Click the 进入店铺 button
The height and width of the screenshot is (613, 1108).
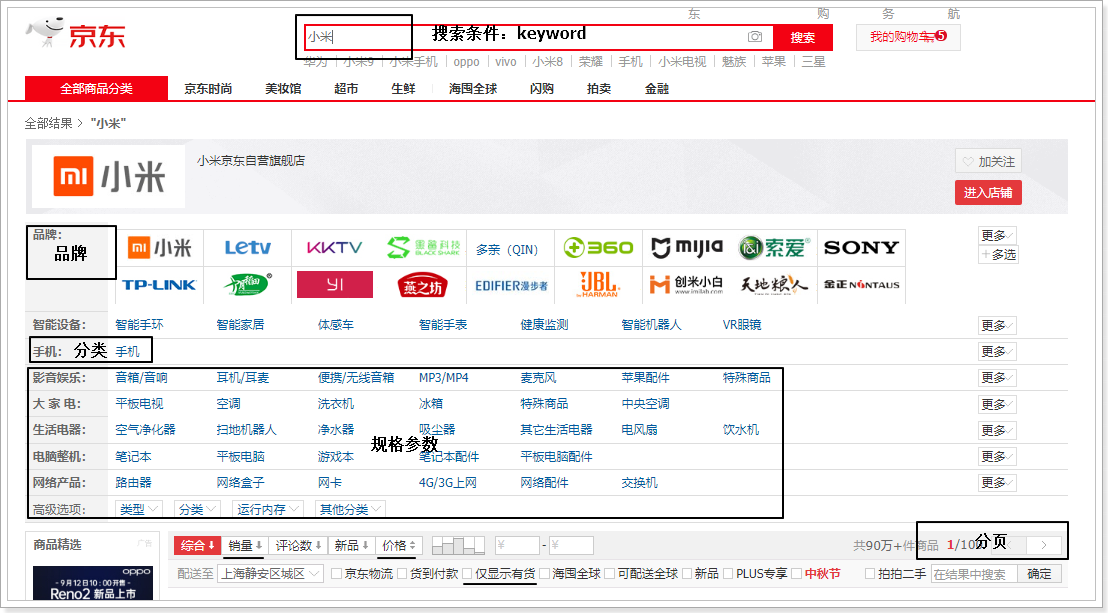click(x=988, y=192)
